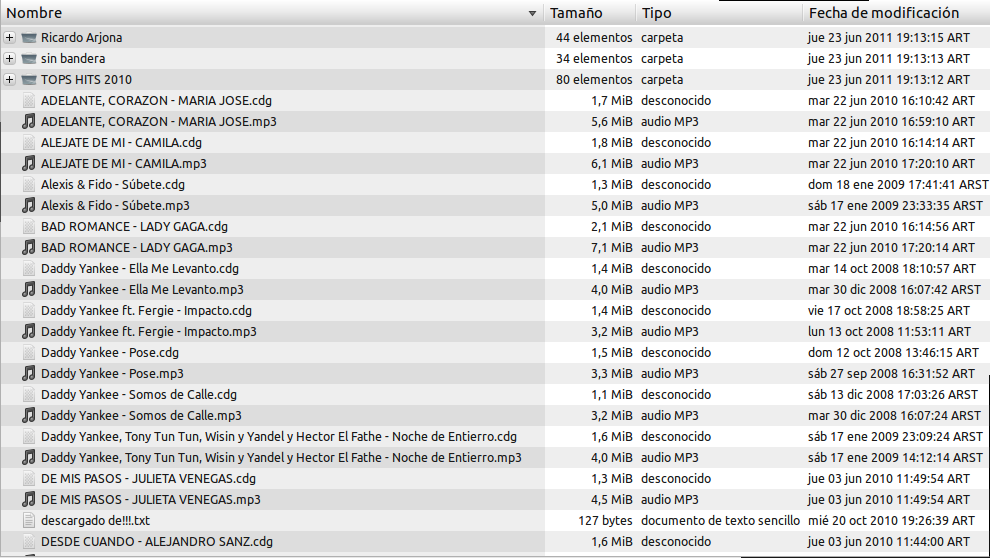Select file BAD ROMANCE - LADY GAGA.cdg

pos(134,227)
